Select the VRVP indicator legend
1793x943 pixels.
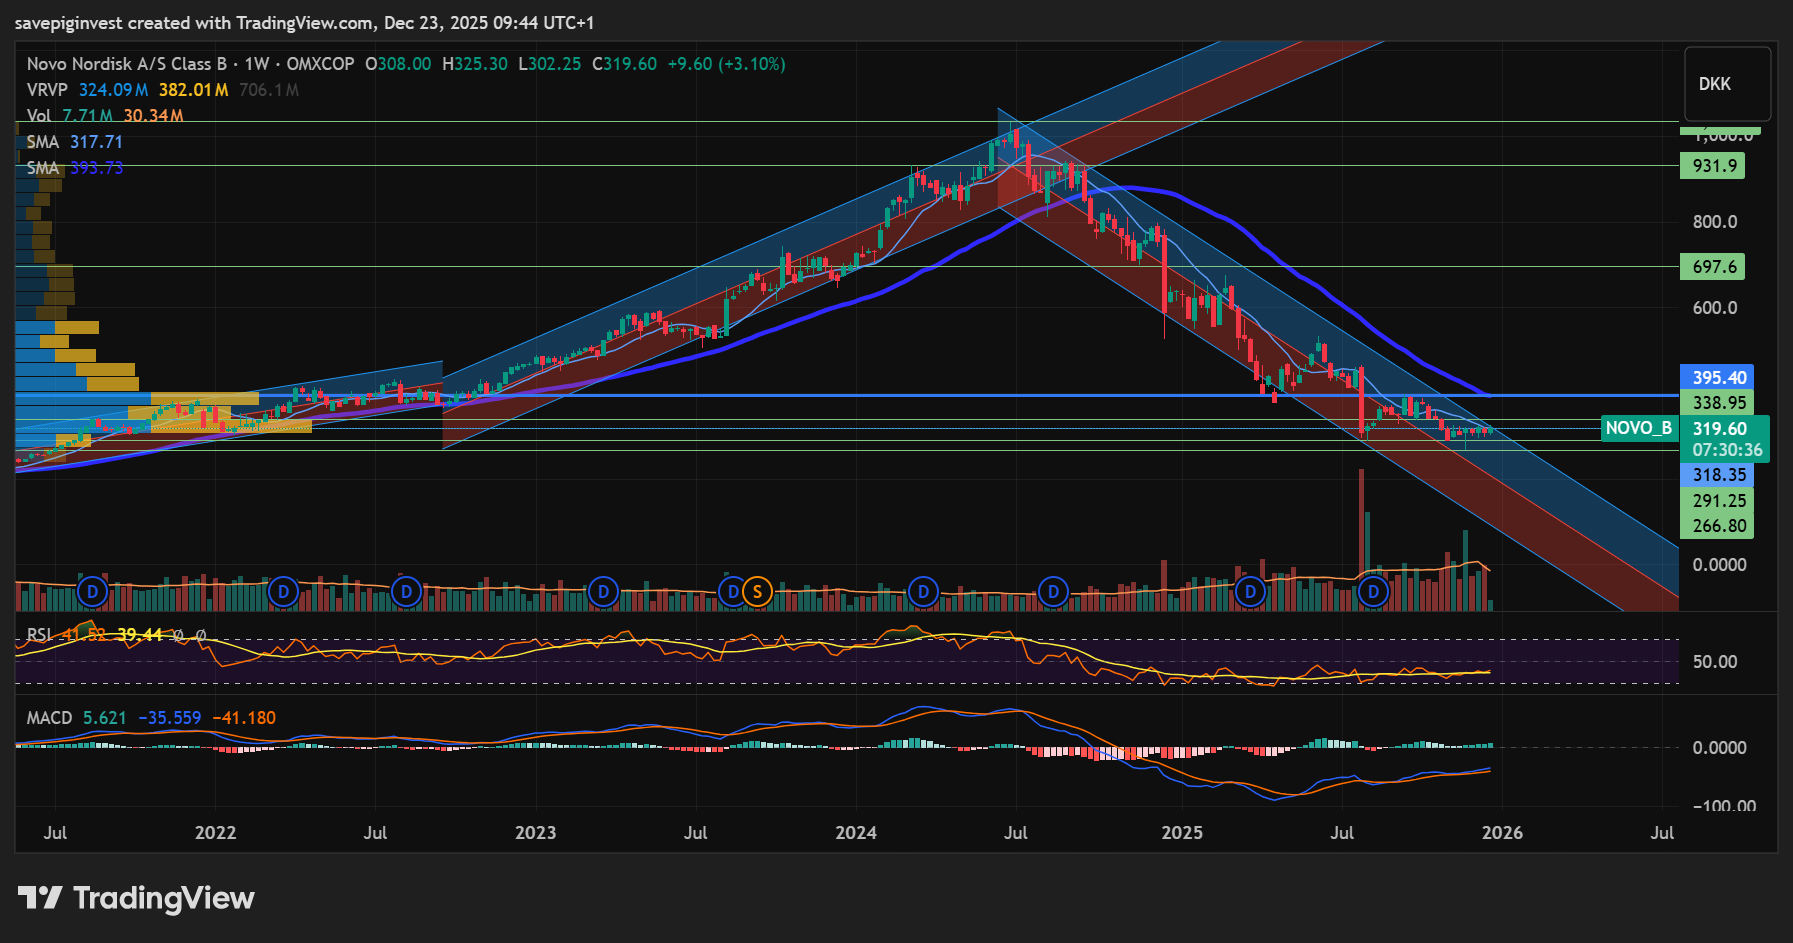[x=47, y=90]
